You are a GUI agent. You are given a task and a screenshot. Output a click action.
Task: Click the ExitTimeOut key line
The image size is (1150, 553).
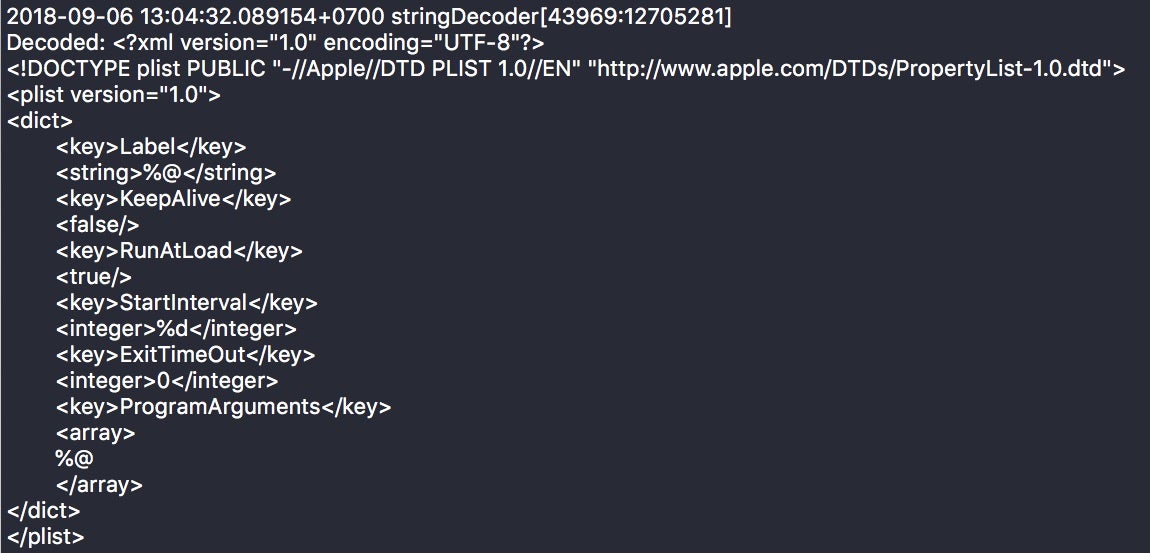click(185, 355)
